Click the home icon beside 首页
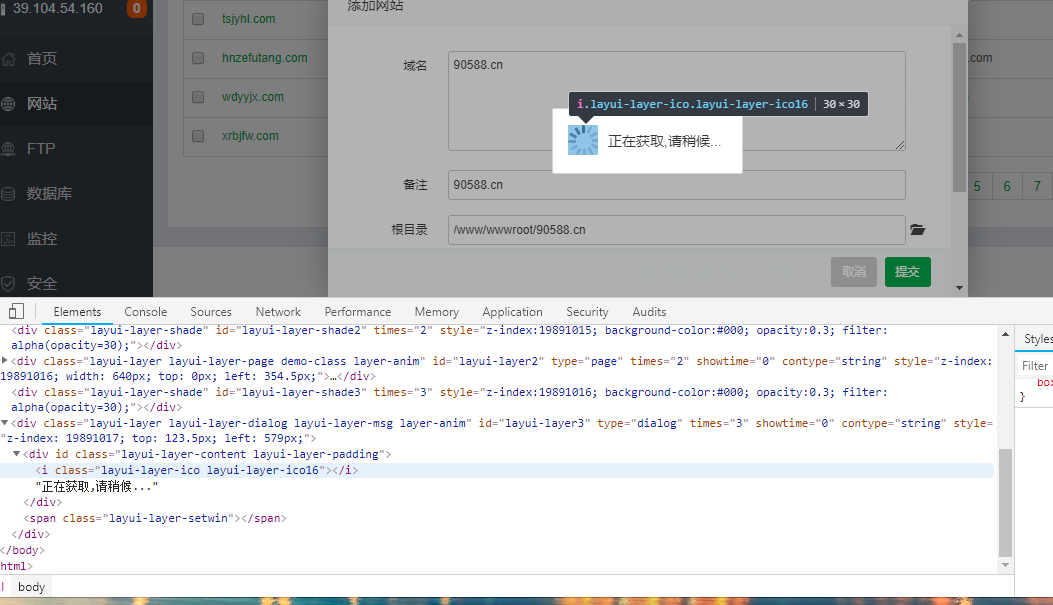 point(8,59)
